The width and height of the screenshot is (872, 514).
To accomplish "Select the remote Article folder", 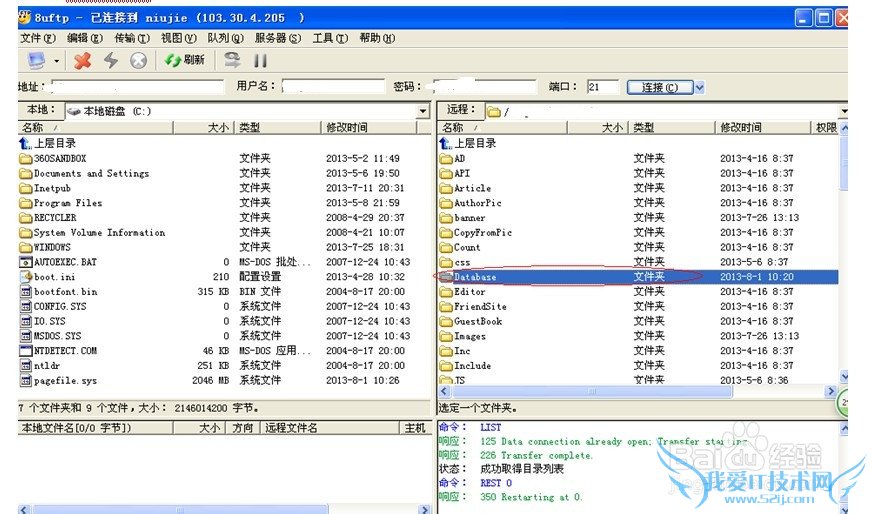I will 465,188.
